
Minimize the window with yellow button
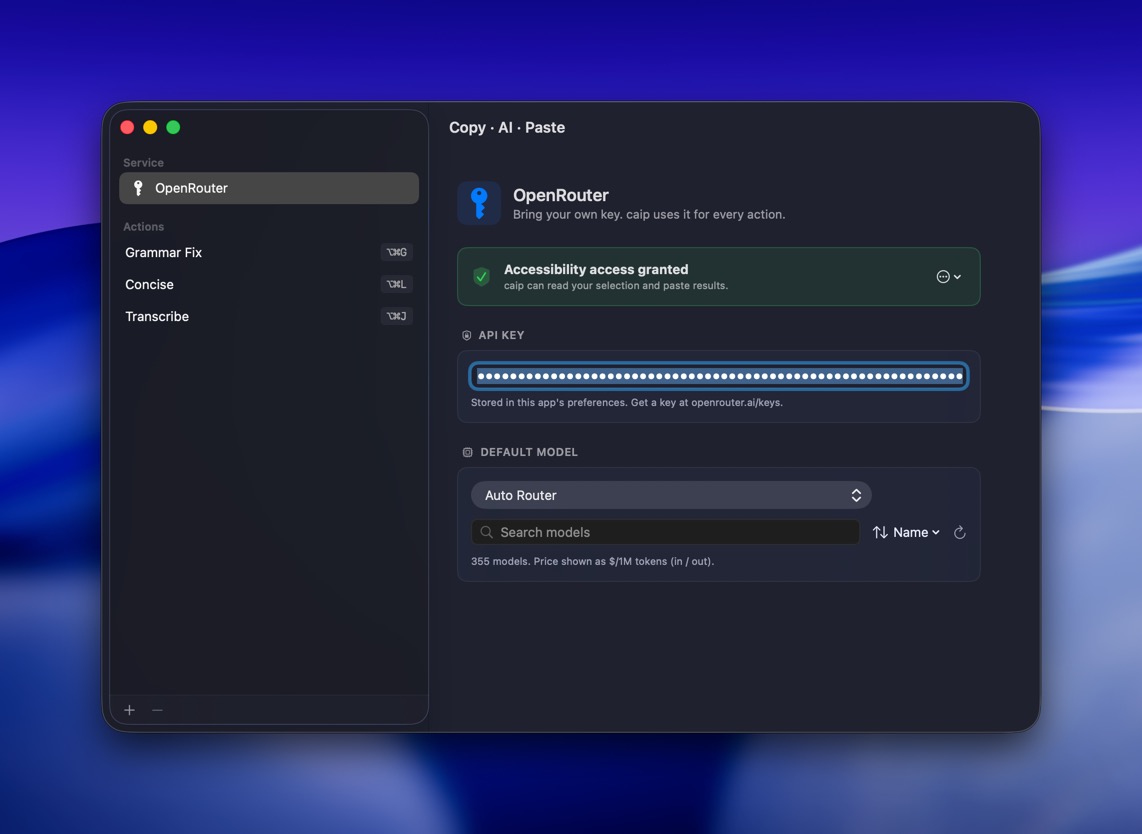pos(150,127)
